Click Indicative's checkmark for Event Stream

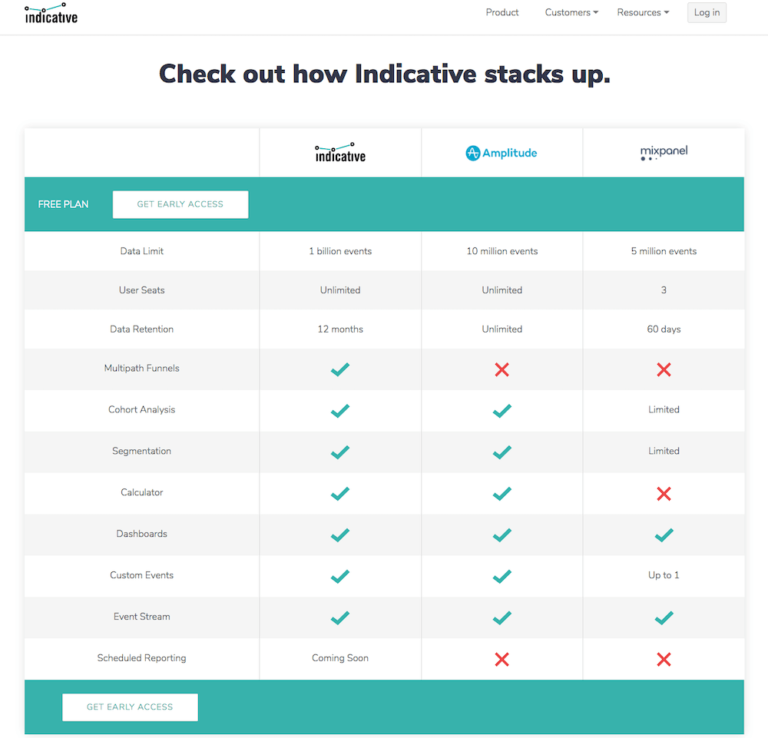pyautogui.click(x=340, y=618)
